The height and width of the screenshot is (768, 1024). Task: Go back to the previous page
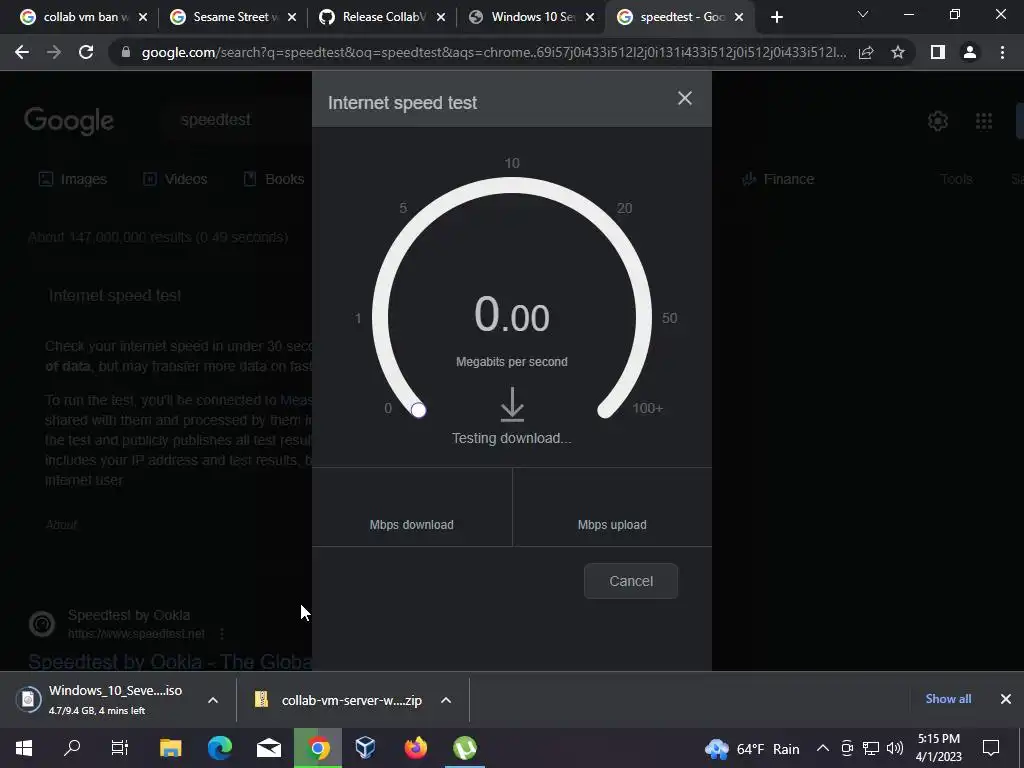(x=22, y=52)
